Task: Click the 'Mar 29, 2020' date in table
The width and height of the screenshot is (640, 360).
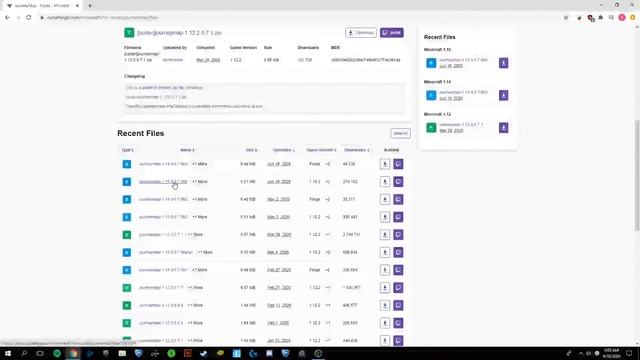Action: point(279,235)
